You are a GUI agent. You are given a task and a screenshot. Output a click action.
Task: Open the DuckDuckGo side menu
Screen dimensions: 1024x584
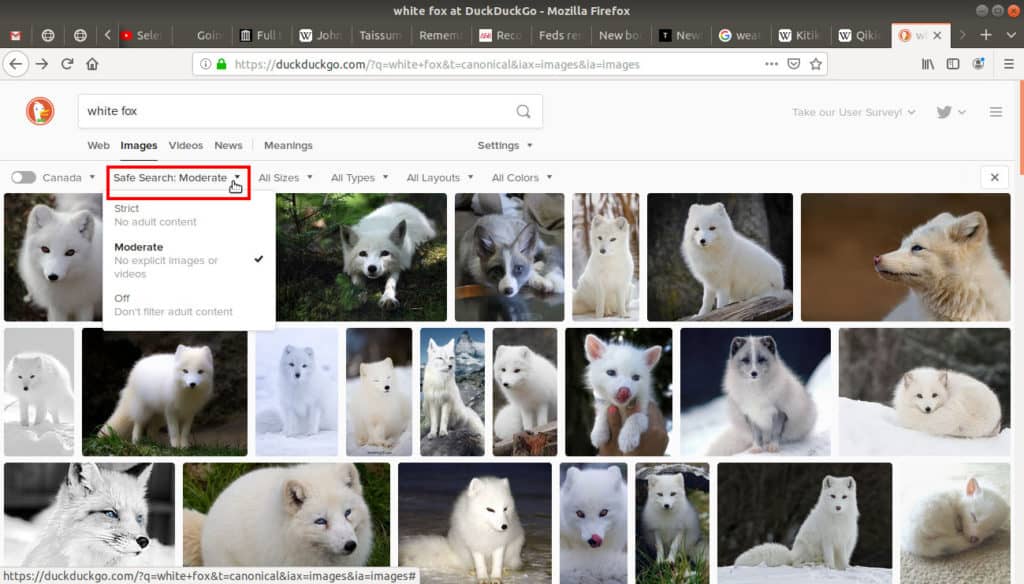[995, 112]
